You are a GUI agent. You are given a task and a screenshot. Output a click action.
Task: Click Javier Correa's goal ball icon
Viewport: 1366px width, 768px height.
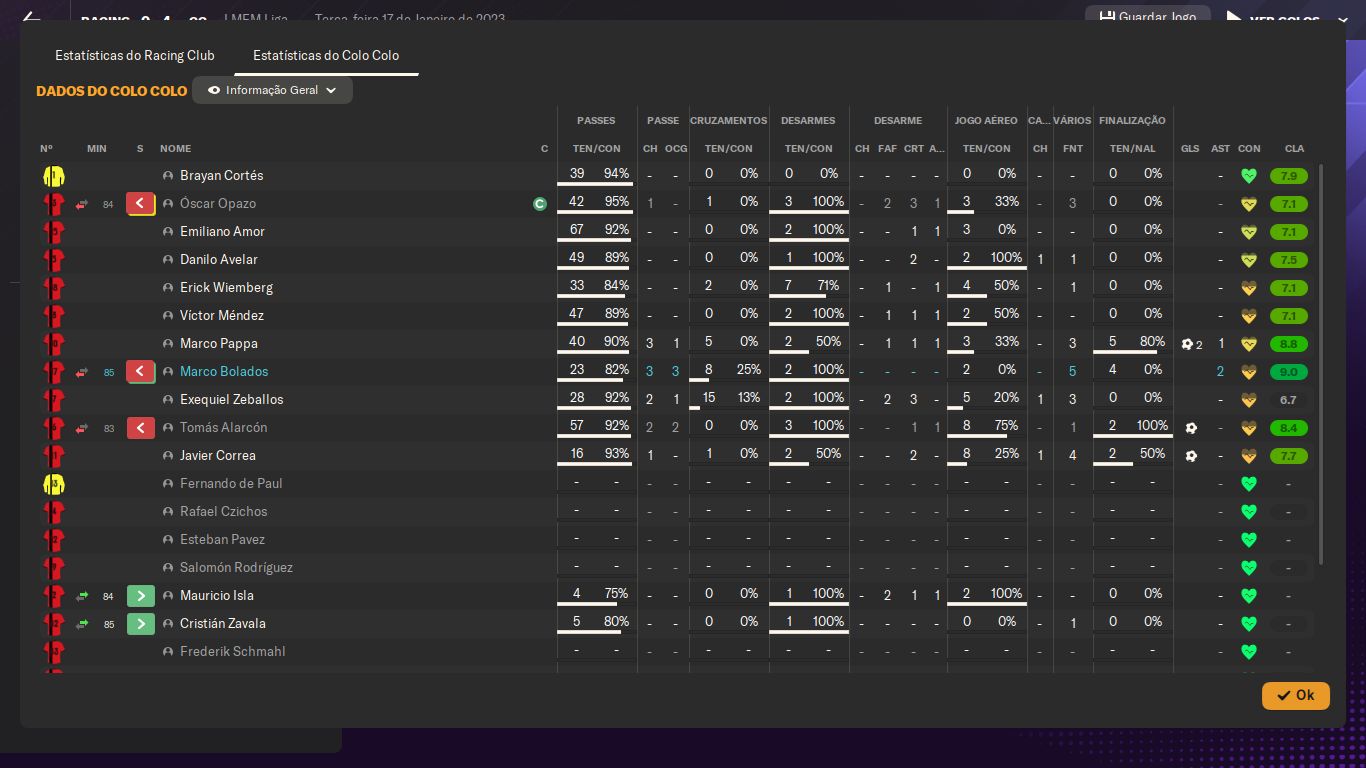1191,456
